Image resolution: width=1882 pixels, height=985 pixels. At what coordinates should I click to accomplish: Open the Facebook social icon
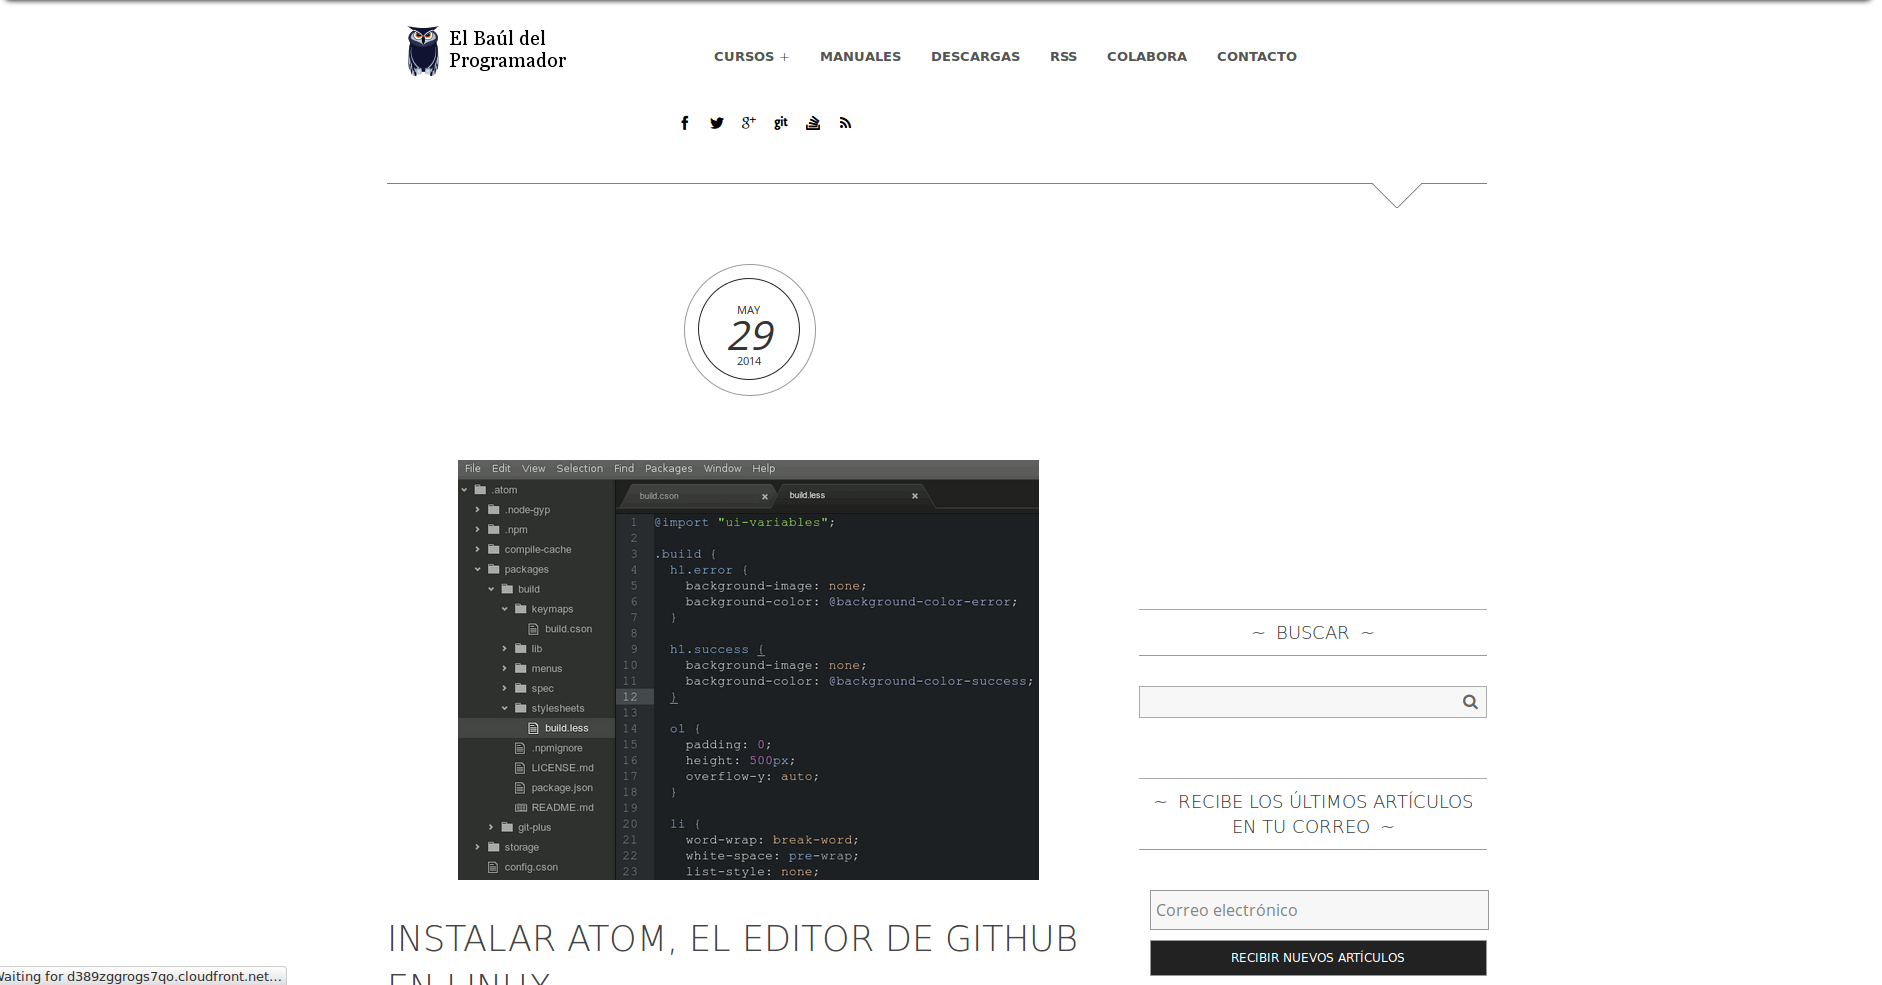tap(685, 123)
